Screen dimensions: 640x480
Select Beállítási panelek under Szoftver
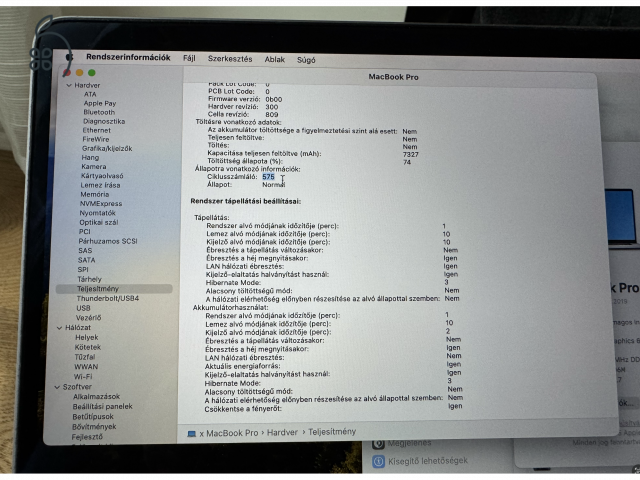click(x=102, y=407)
